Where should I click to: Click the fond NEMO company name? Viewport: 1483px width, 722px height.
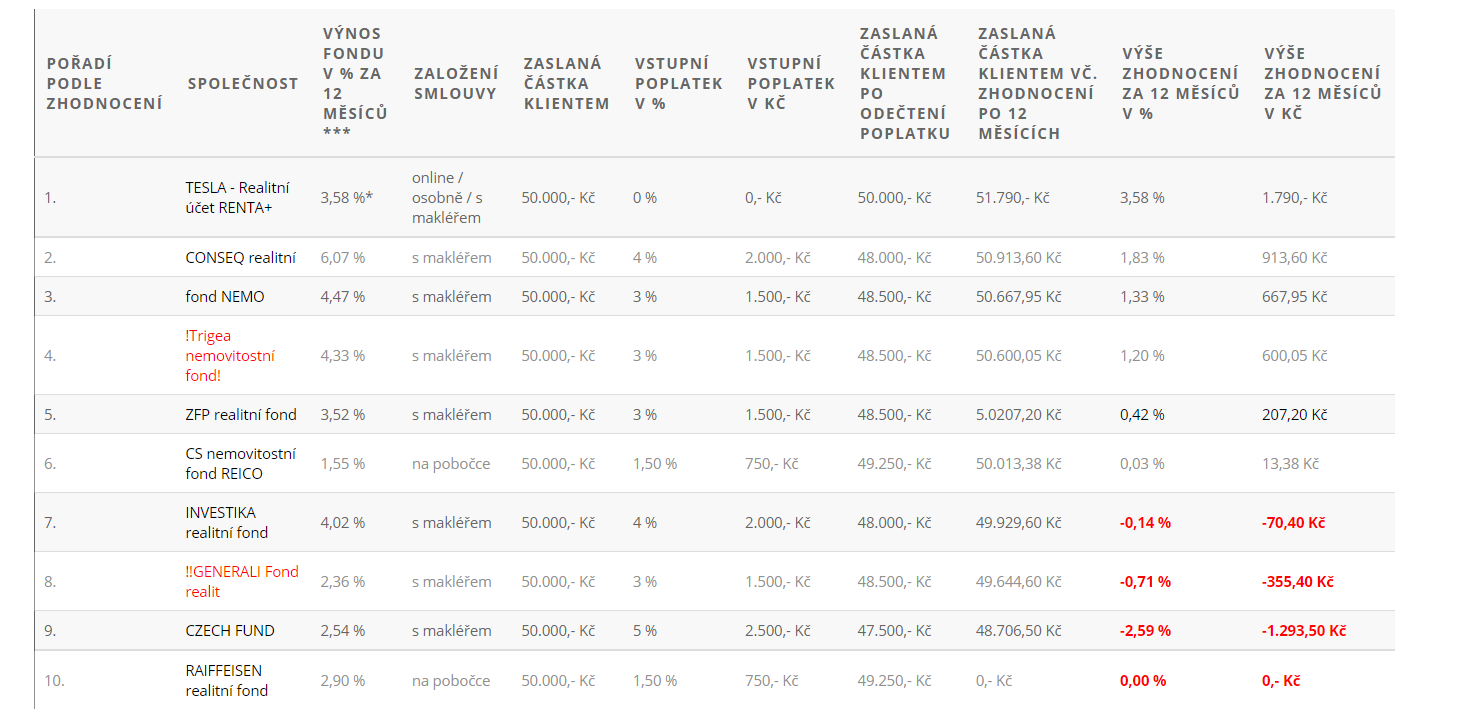click(x=225, y=297)
